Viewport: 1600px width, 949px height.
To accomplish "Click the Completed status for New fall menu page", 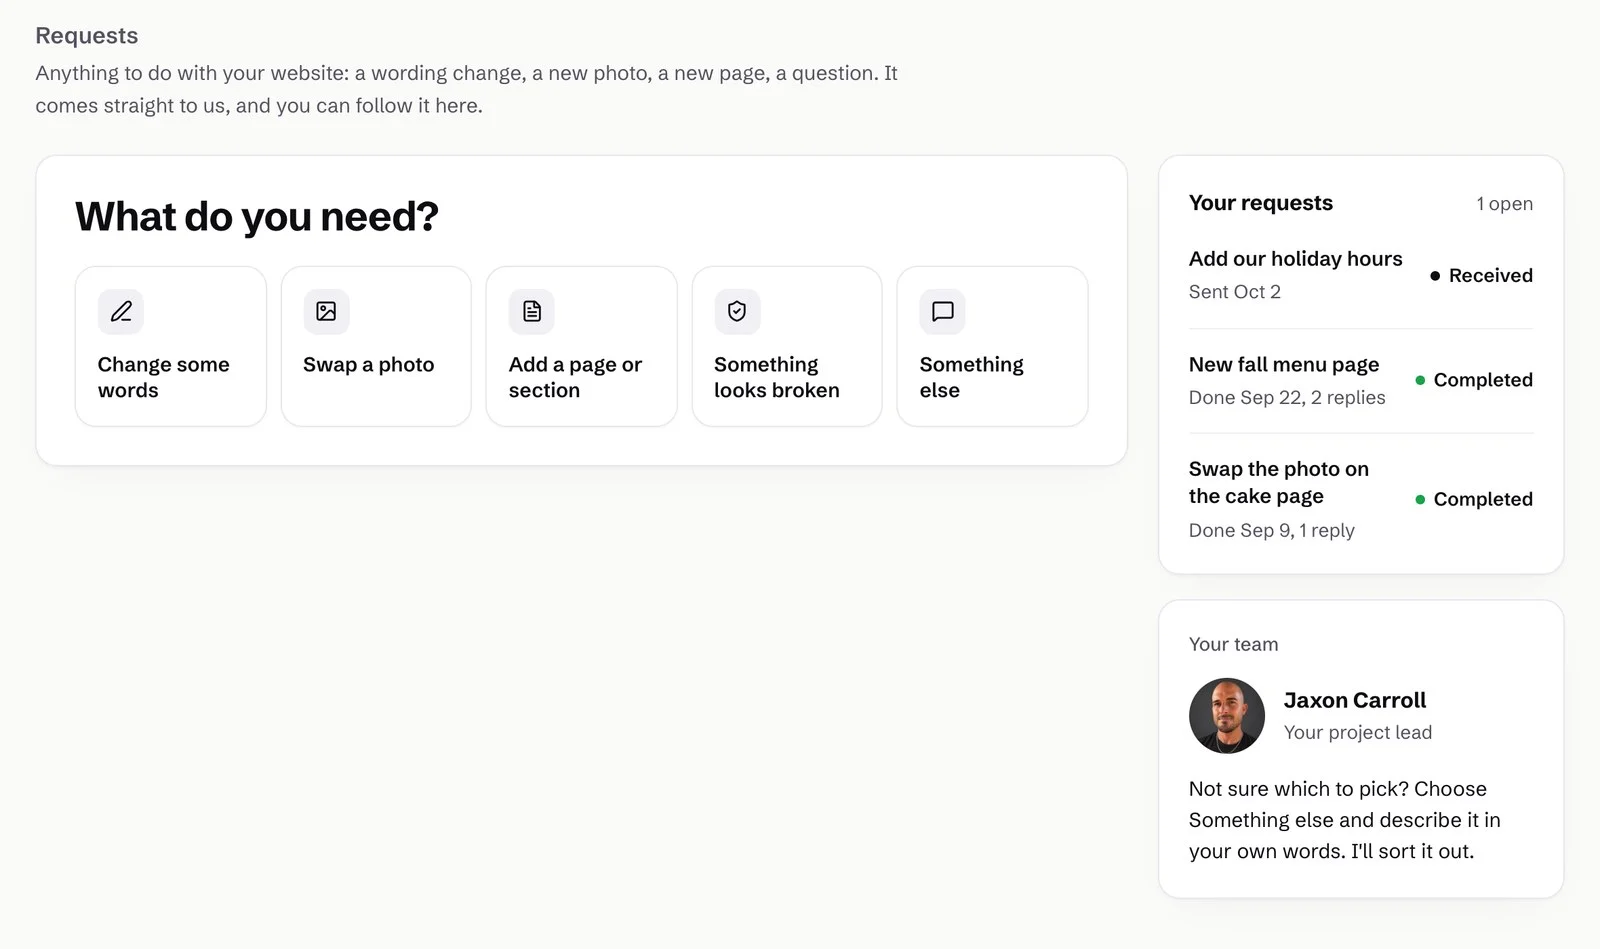I will pos(1474,380).
